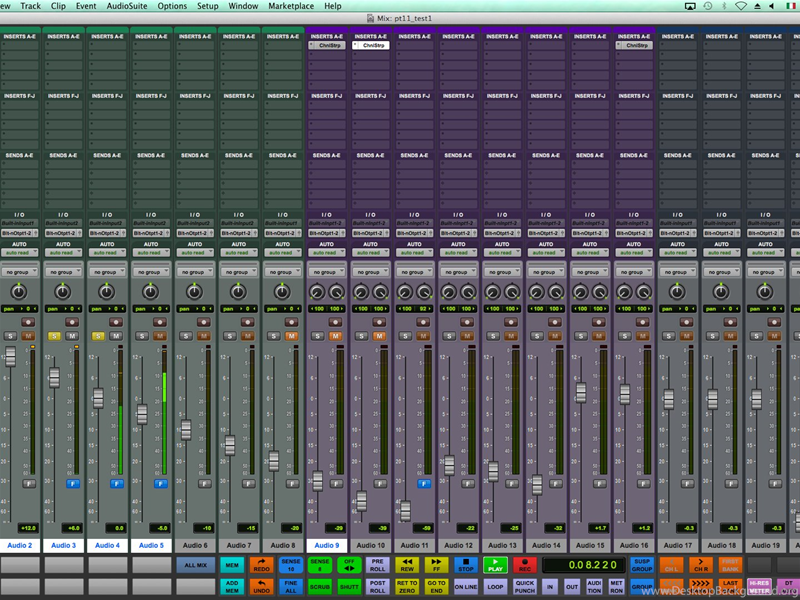Open the Marketplace menu
Screen dimensions: 800x600
click(x=290, y=6)
